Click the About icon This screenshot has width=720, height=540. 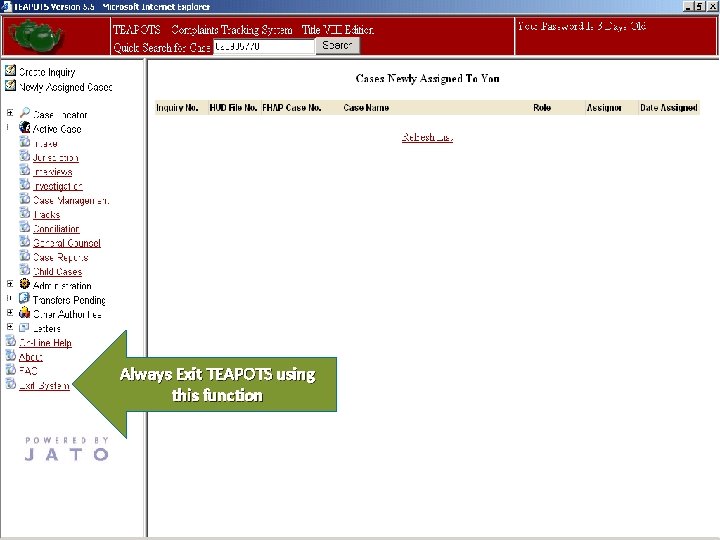point(11,355)
